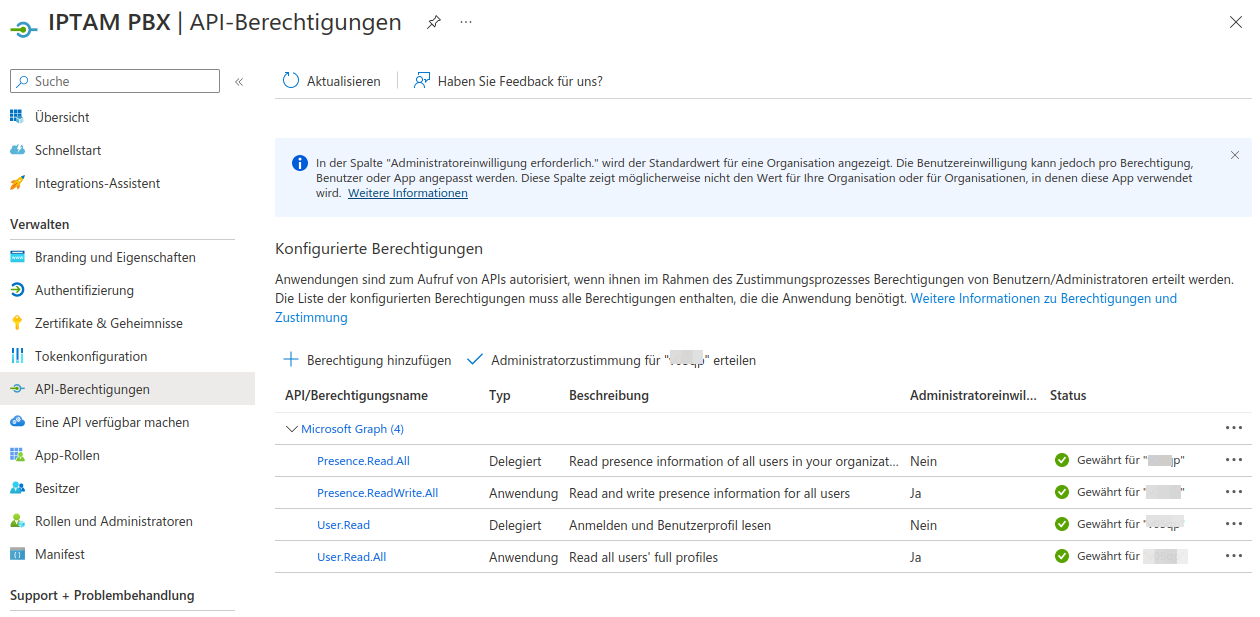Screen dimensions: 1260x617
Task: Open more options for Presence.Read.All row
Action: coord(1233,461)
